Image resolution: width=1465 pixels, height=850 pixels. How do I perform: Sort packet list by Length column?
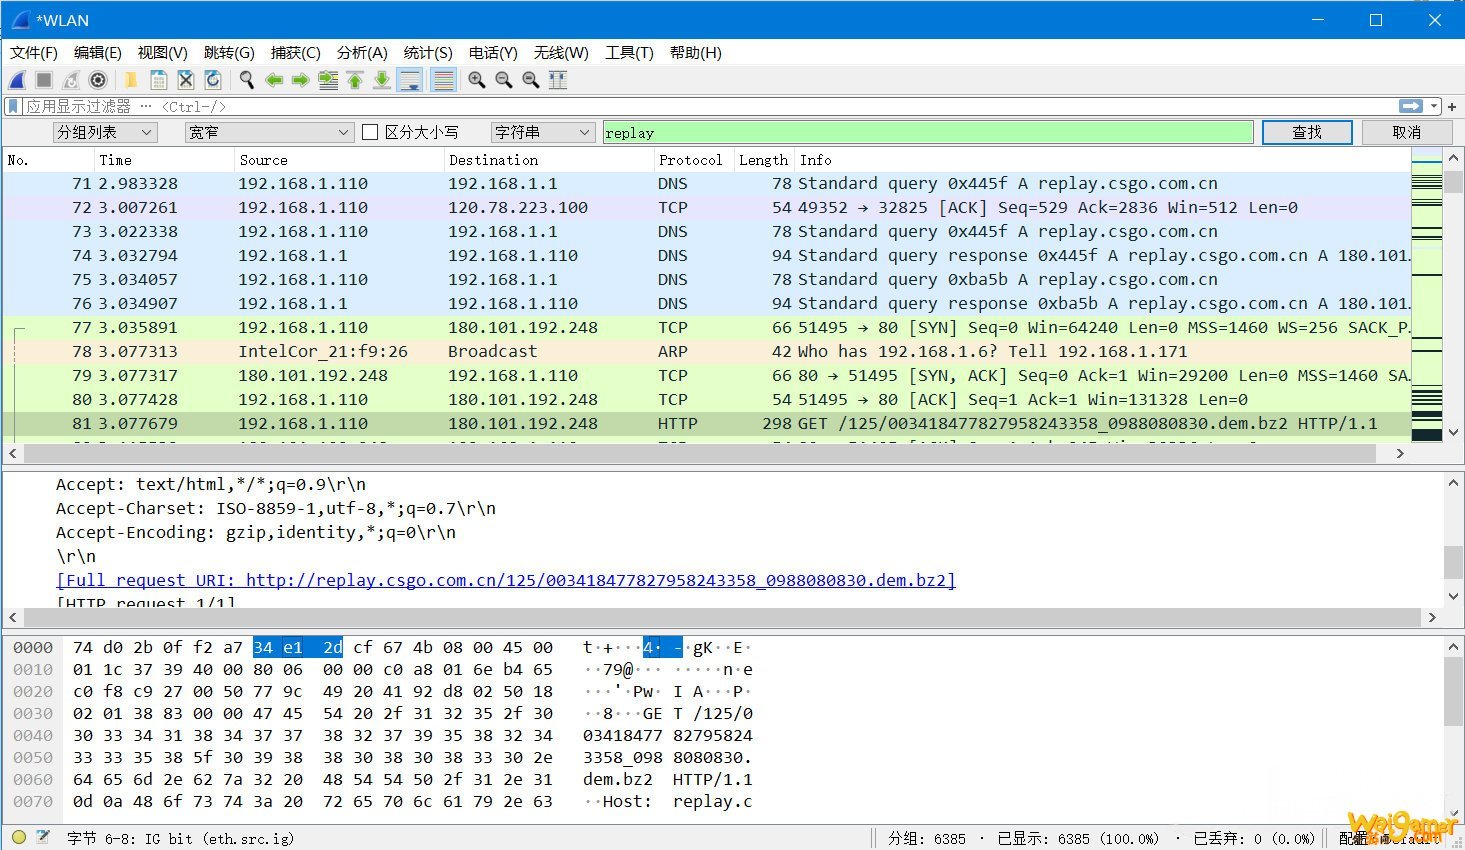pyautogui.click(x=764, y=160)
